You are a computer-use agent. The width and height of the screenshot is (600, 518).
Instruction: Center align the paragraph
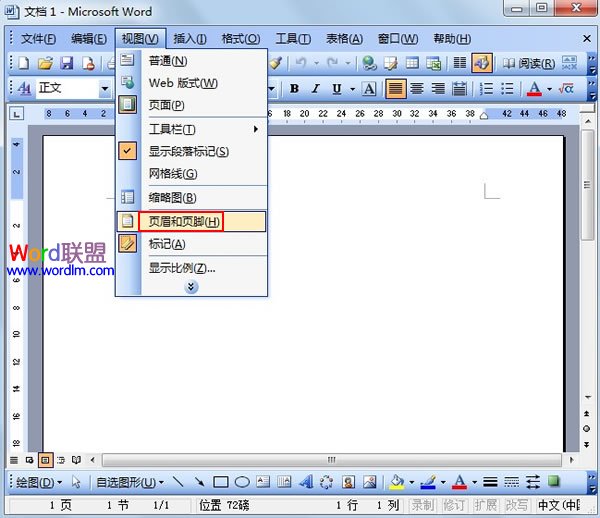tap(417, 89)
